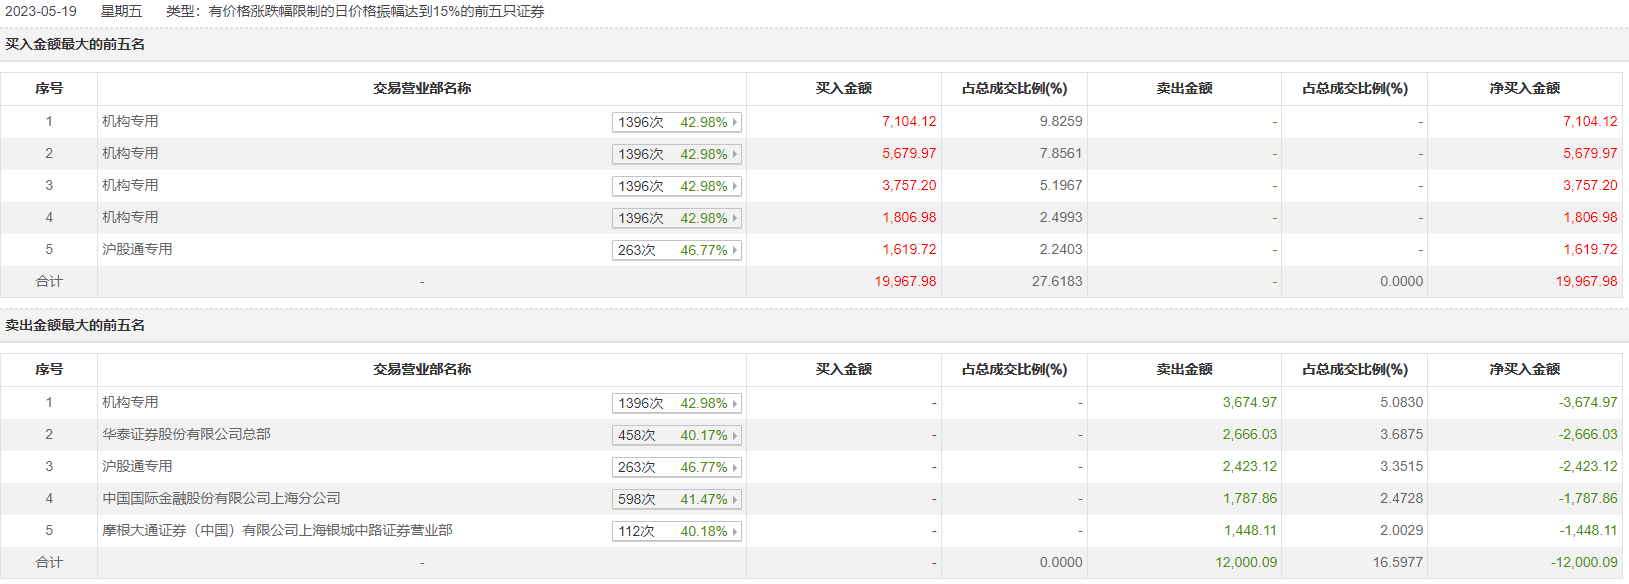
Task: Expand the 1396次 badge in sell row 1
Action: click(676, 403)
